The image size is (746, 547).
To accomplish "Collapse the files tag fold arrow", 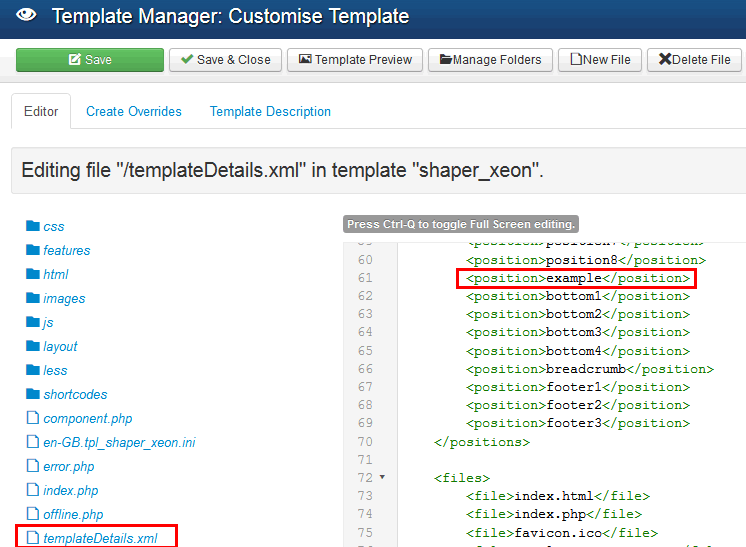I will (x=382, y=478).
